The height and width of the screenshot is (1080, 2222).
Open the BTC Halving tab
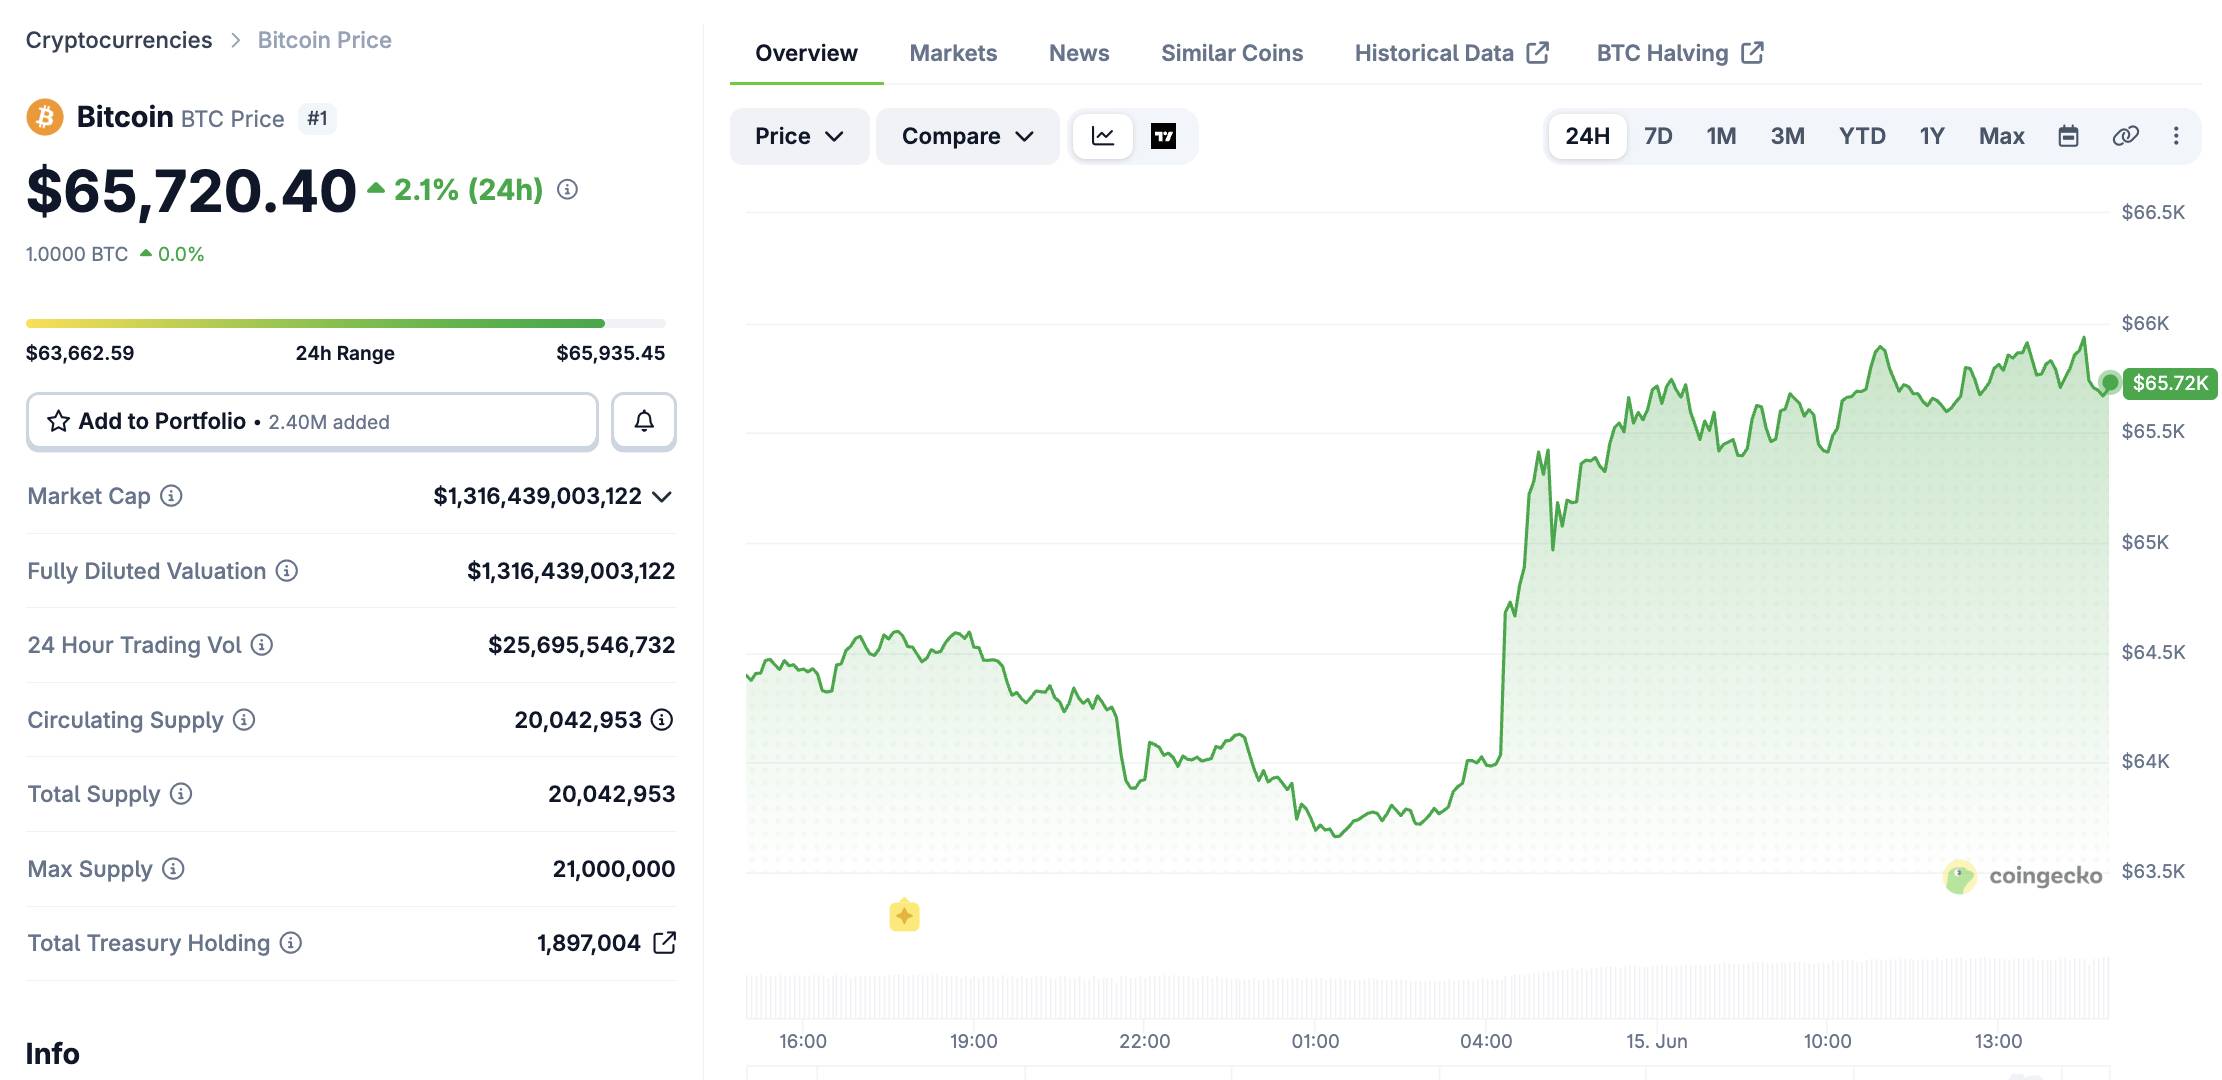tap(1680, 53)
